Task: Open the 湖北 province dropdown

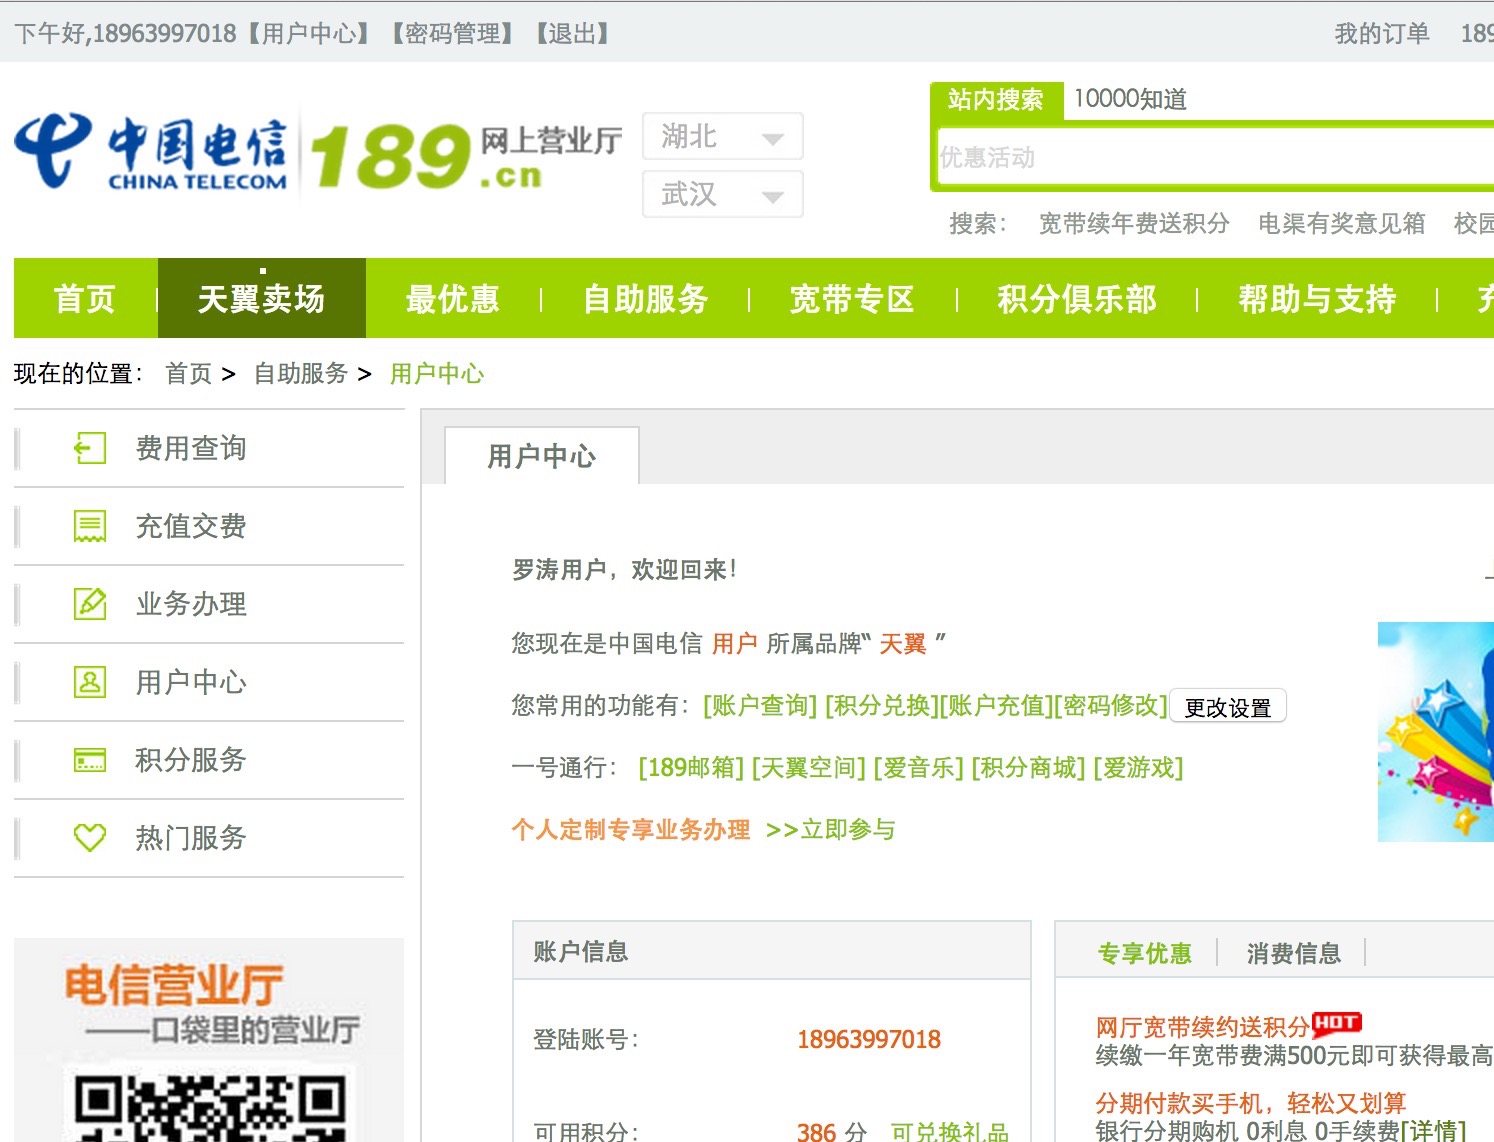Action: pyautogui.click(x=722, y=136)
